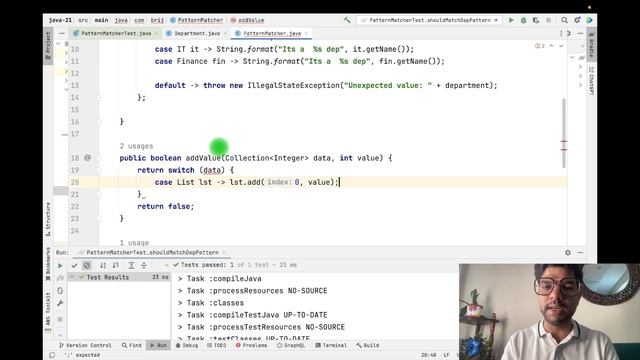Open the Project tool window

pos(48,46)
